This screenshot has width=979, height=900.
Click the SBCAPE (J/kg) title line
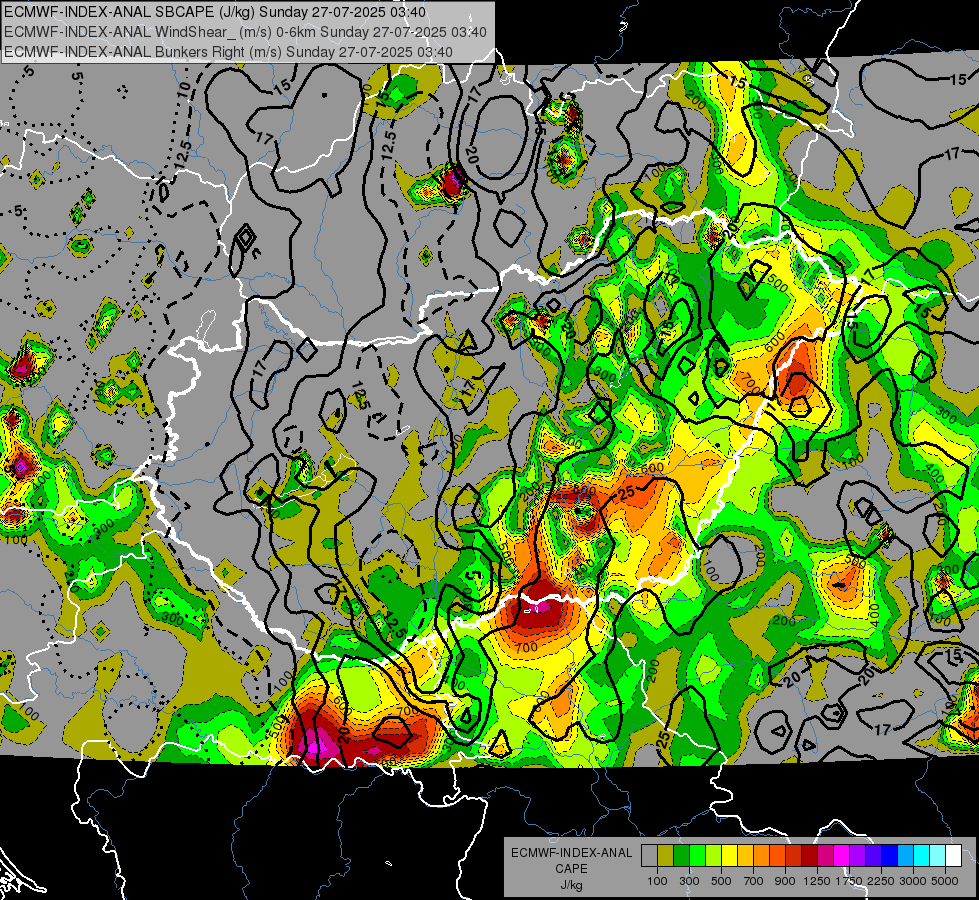click(215, 12)
